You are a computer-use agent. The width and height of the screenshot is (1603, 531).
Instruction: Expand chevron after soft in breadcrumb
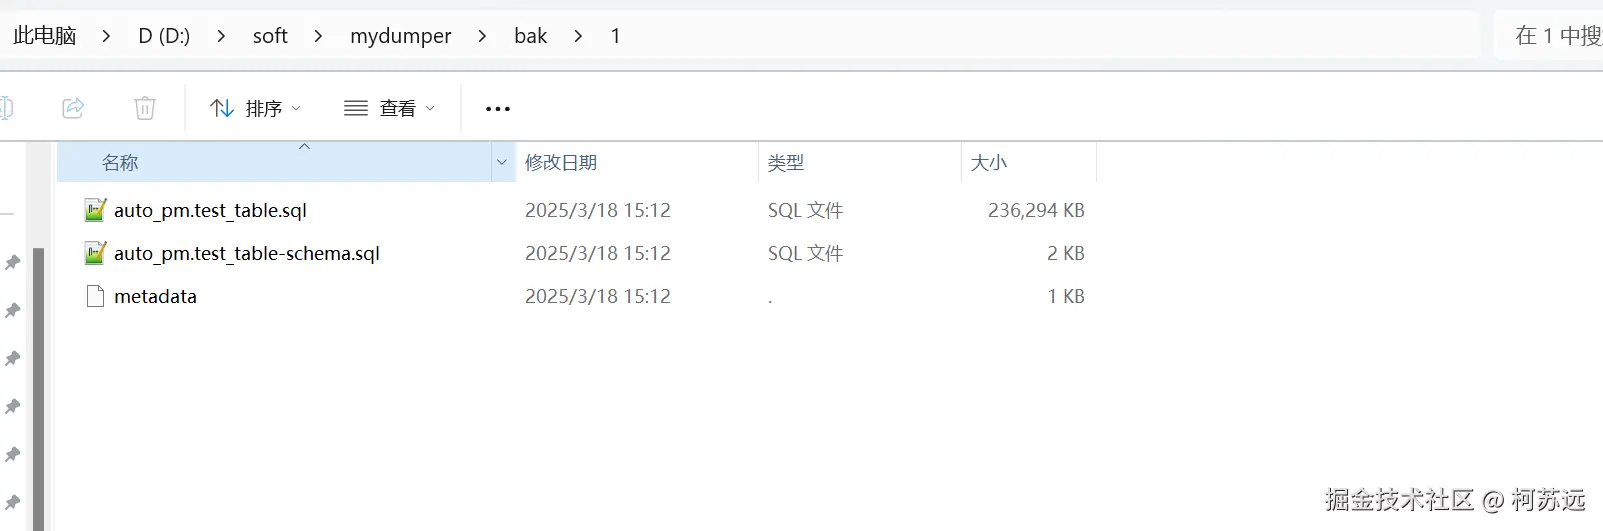[x=318, y=36]
